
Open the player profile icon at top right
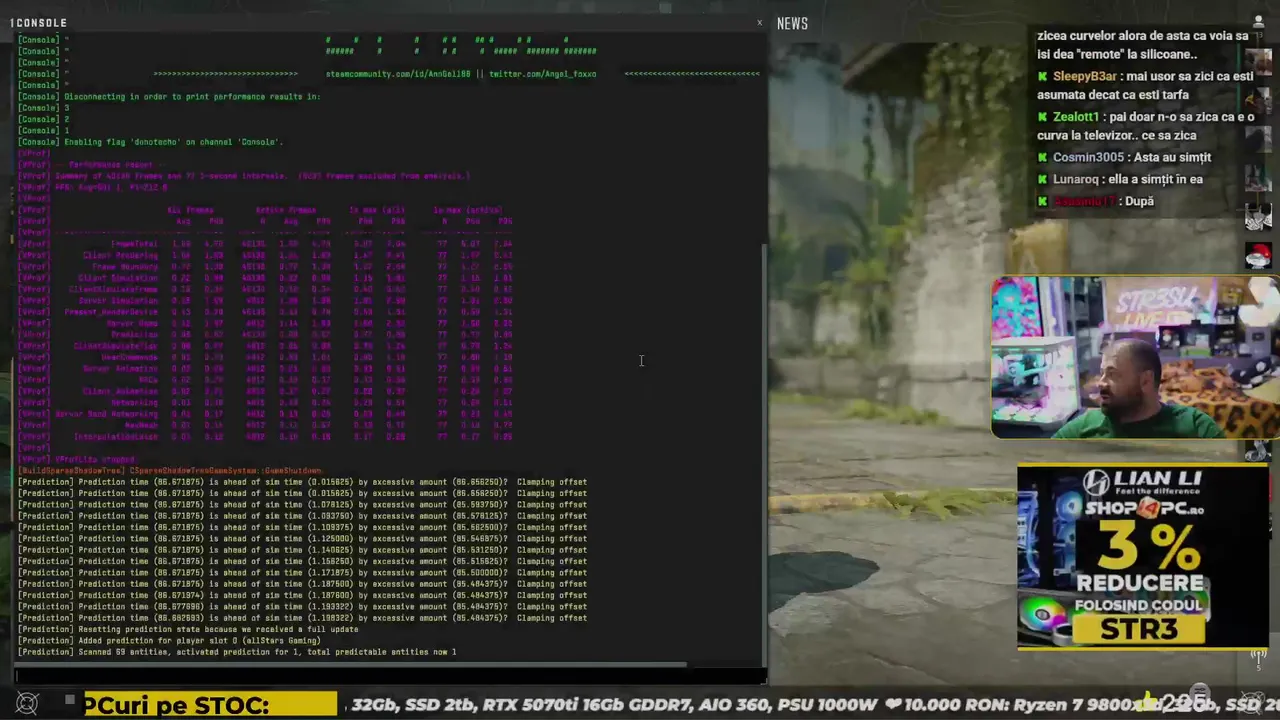tap(1258, 21)
